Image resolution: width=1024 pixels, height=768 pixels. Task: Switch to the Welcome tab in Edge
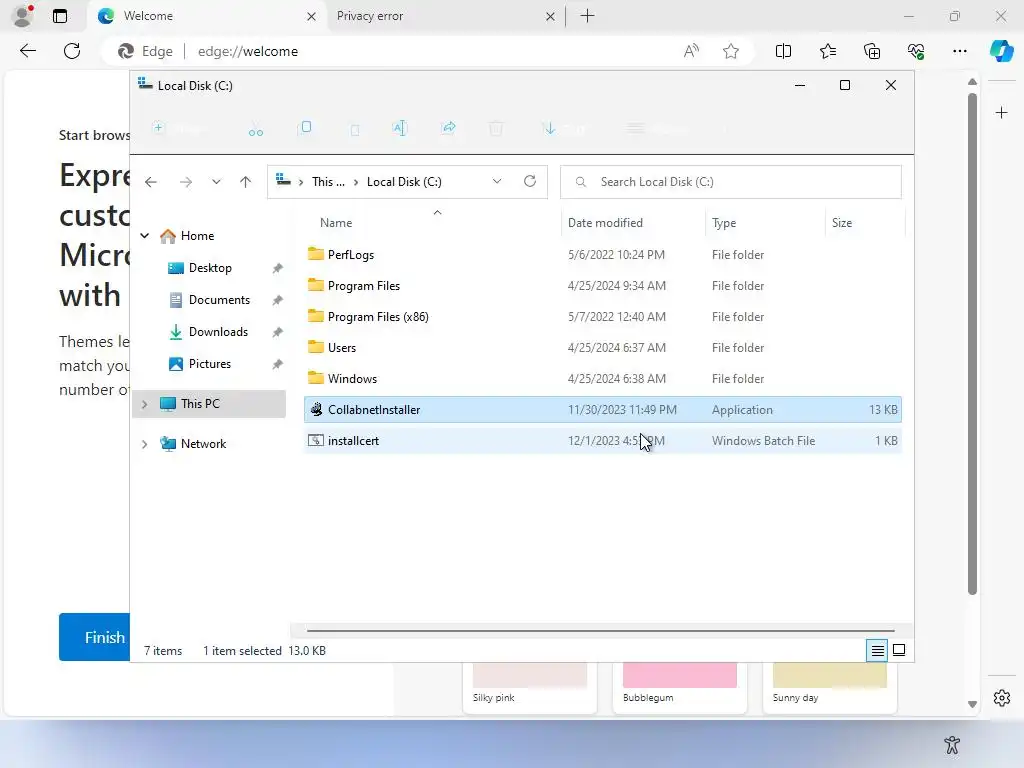point(206,16)
